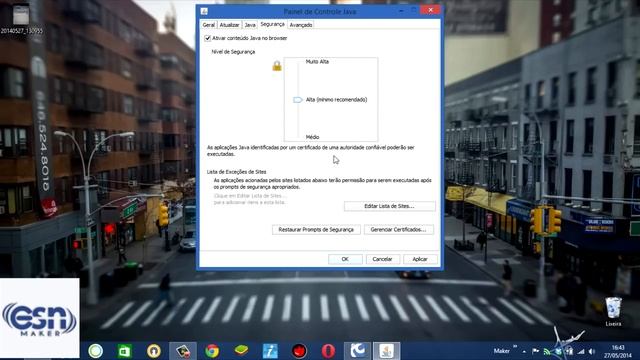This screenshot has height=360, width=640.
Task: Click the Java icon in the title bar
Action: pyautogui.click(x=204, y=11)
